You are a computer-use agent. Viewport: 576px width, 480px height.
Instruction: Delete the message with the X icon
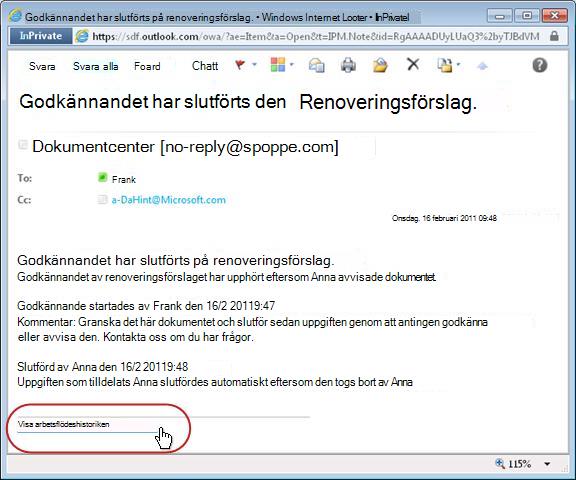click(413, 65)
